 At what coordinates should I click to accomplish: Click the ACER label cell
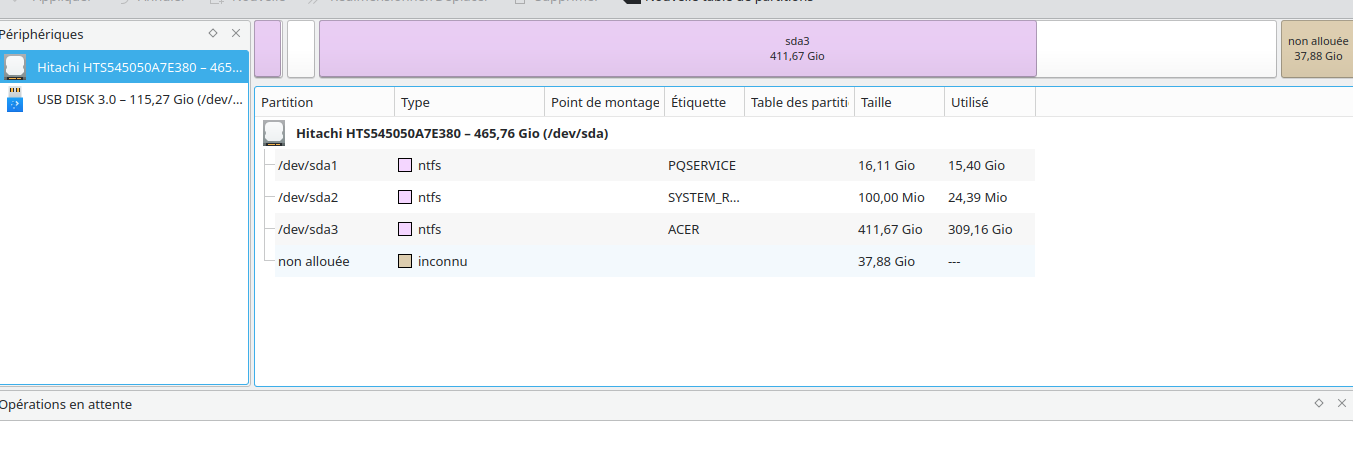point(684,229)
